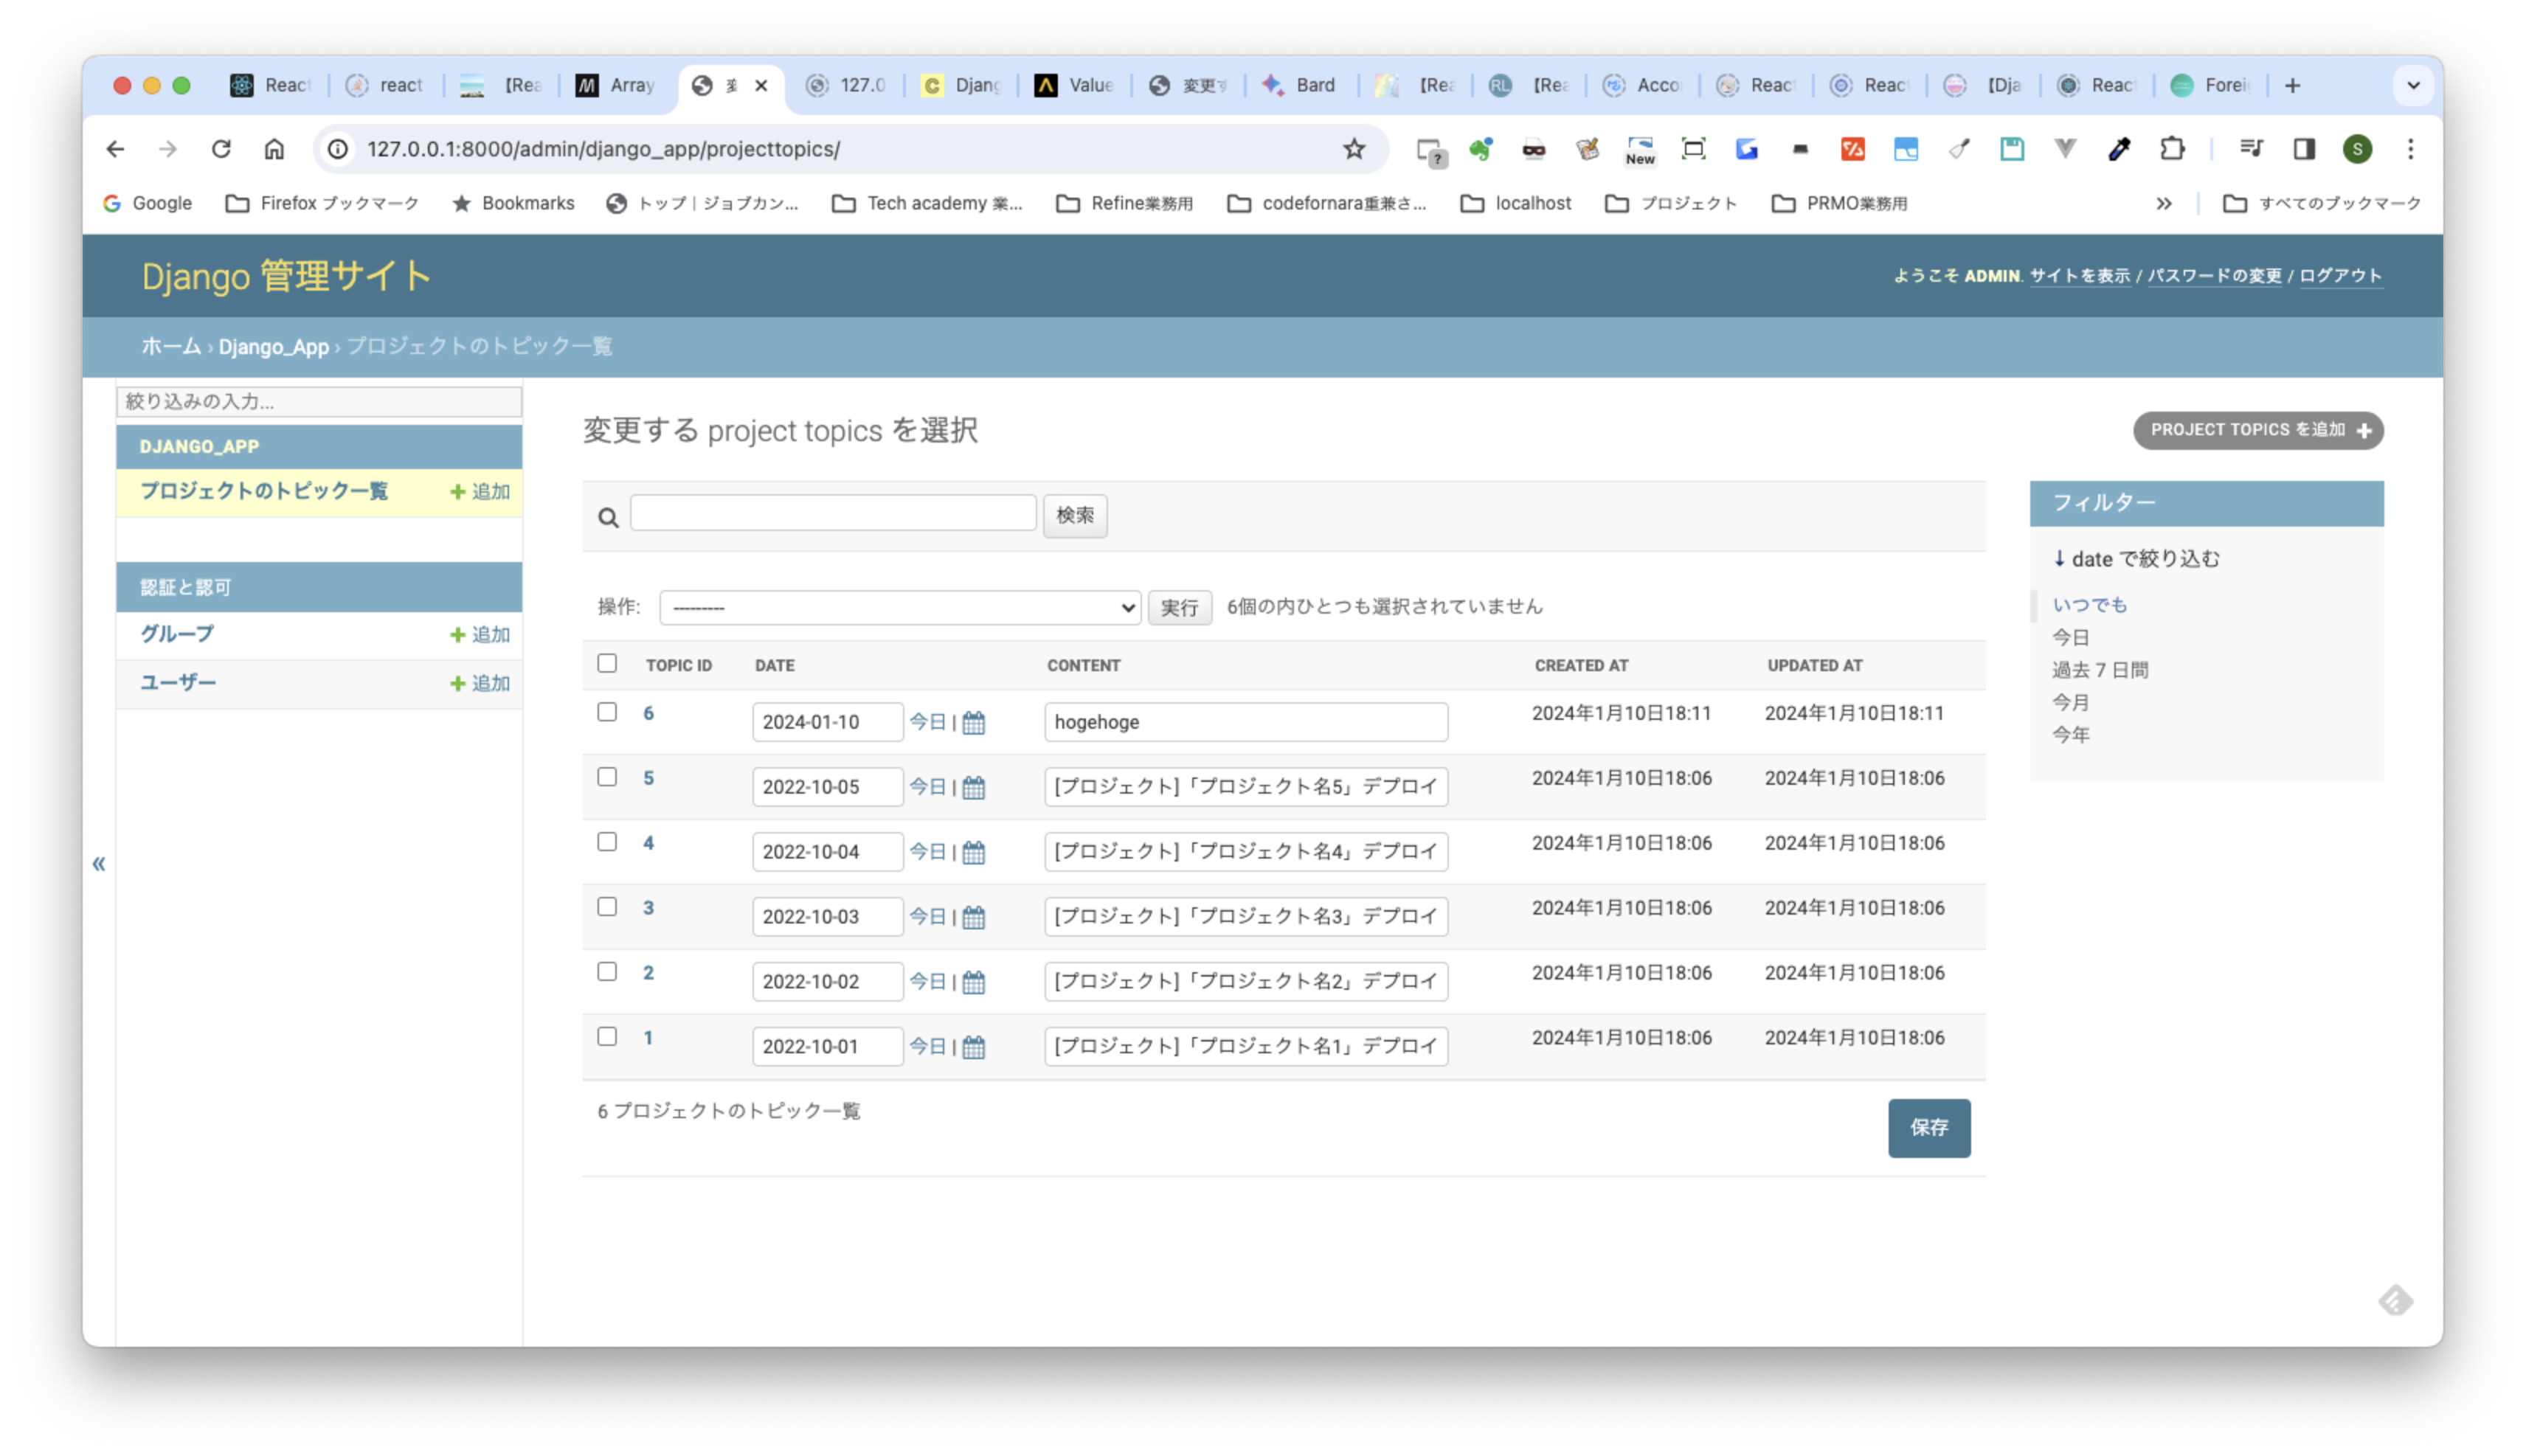Viewport: 2526px width, 1456px height.
Task: Click the magnifier icon beside the search box
Action: coord(608,517)
